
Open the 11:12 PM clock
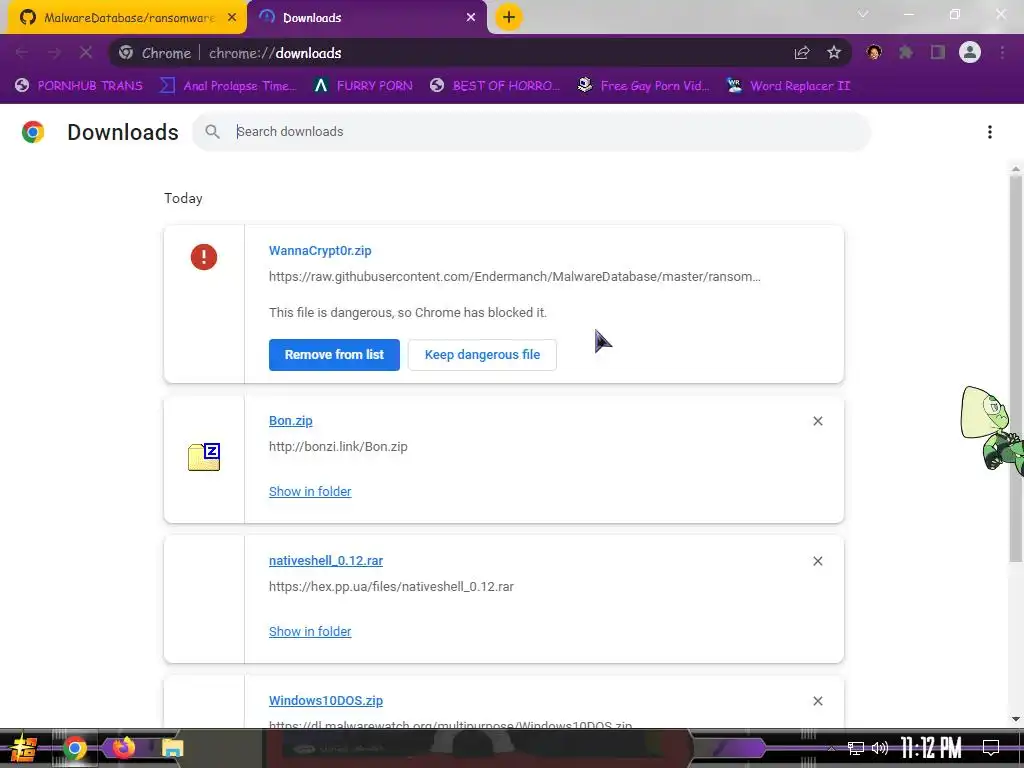click(x=931, y=748)
